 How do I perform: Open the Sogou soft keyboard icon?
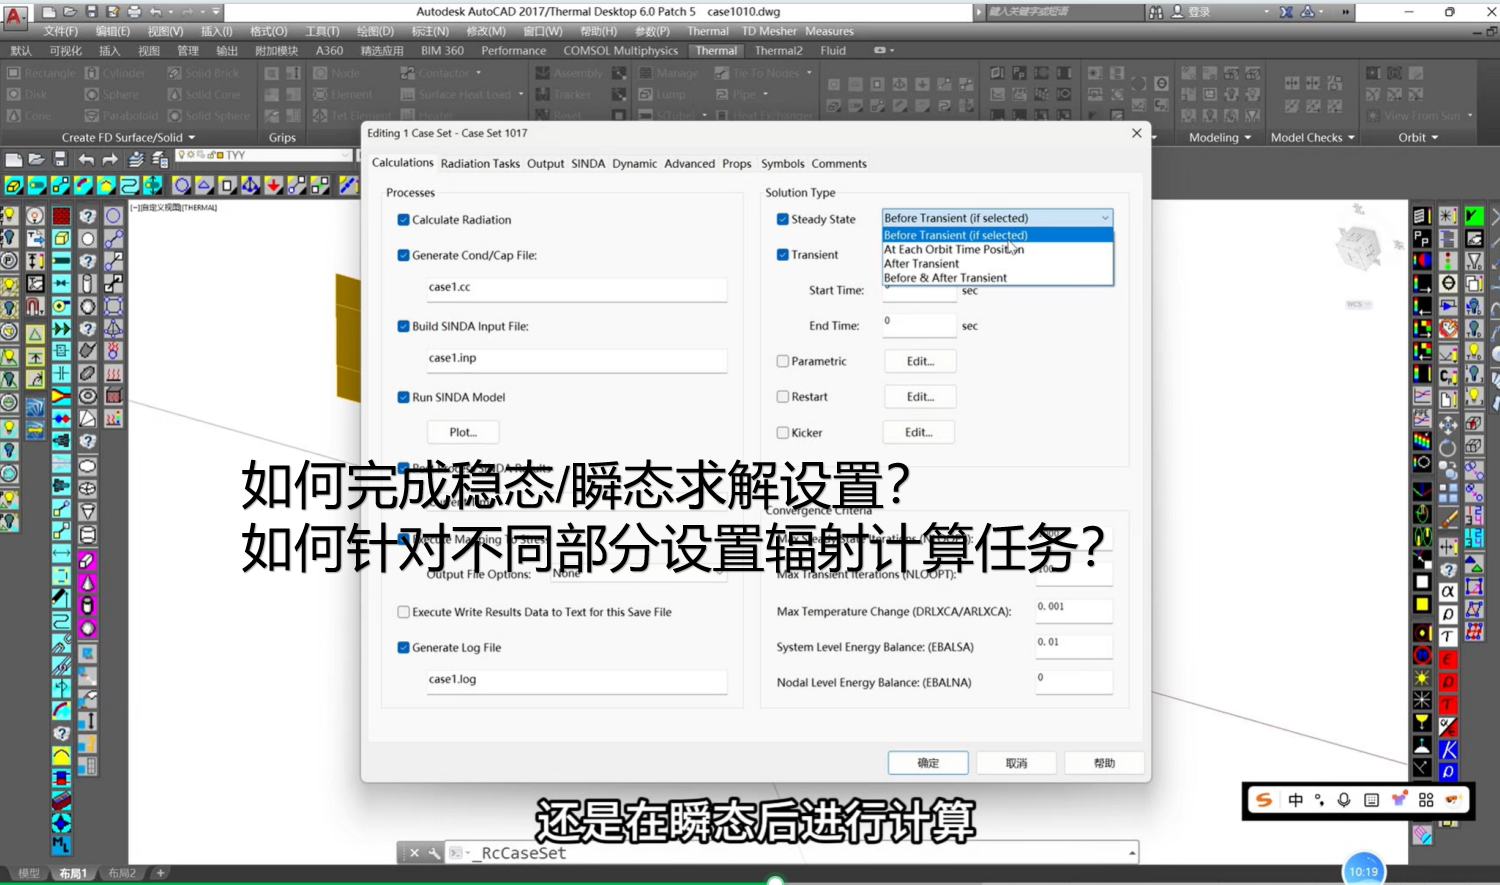pos(1371,800)
